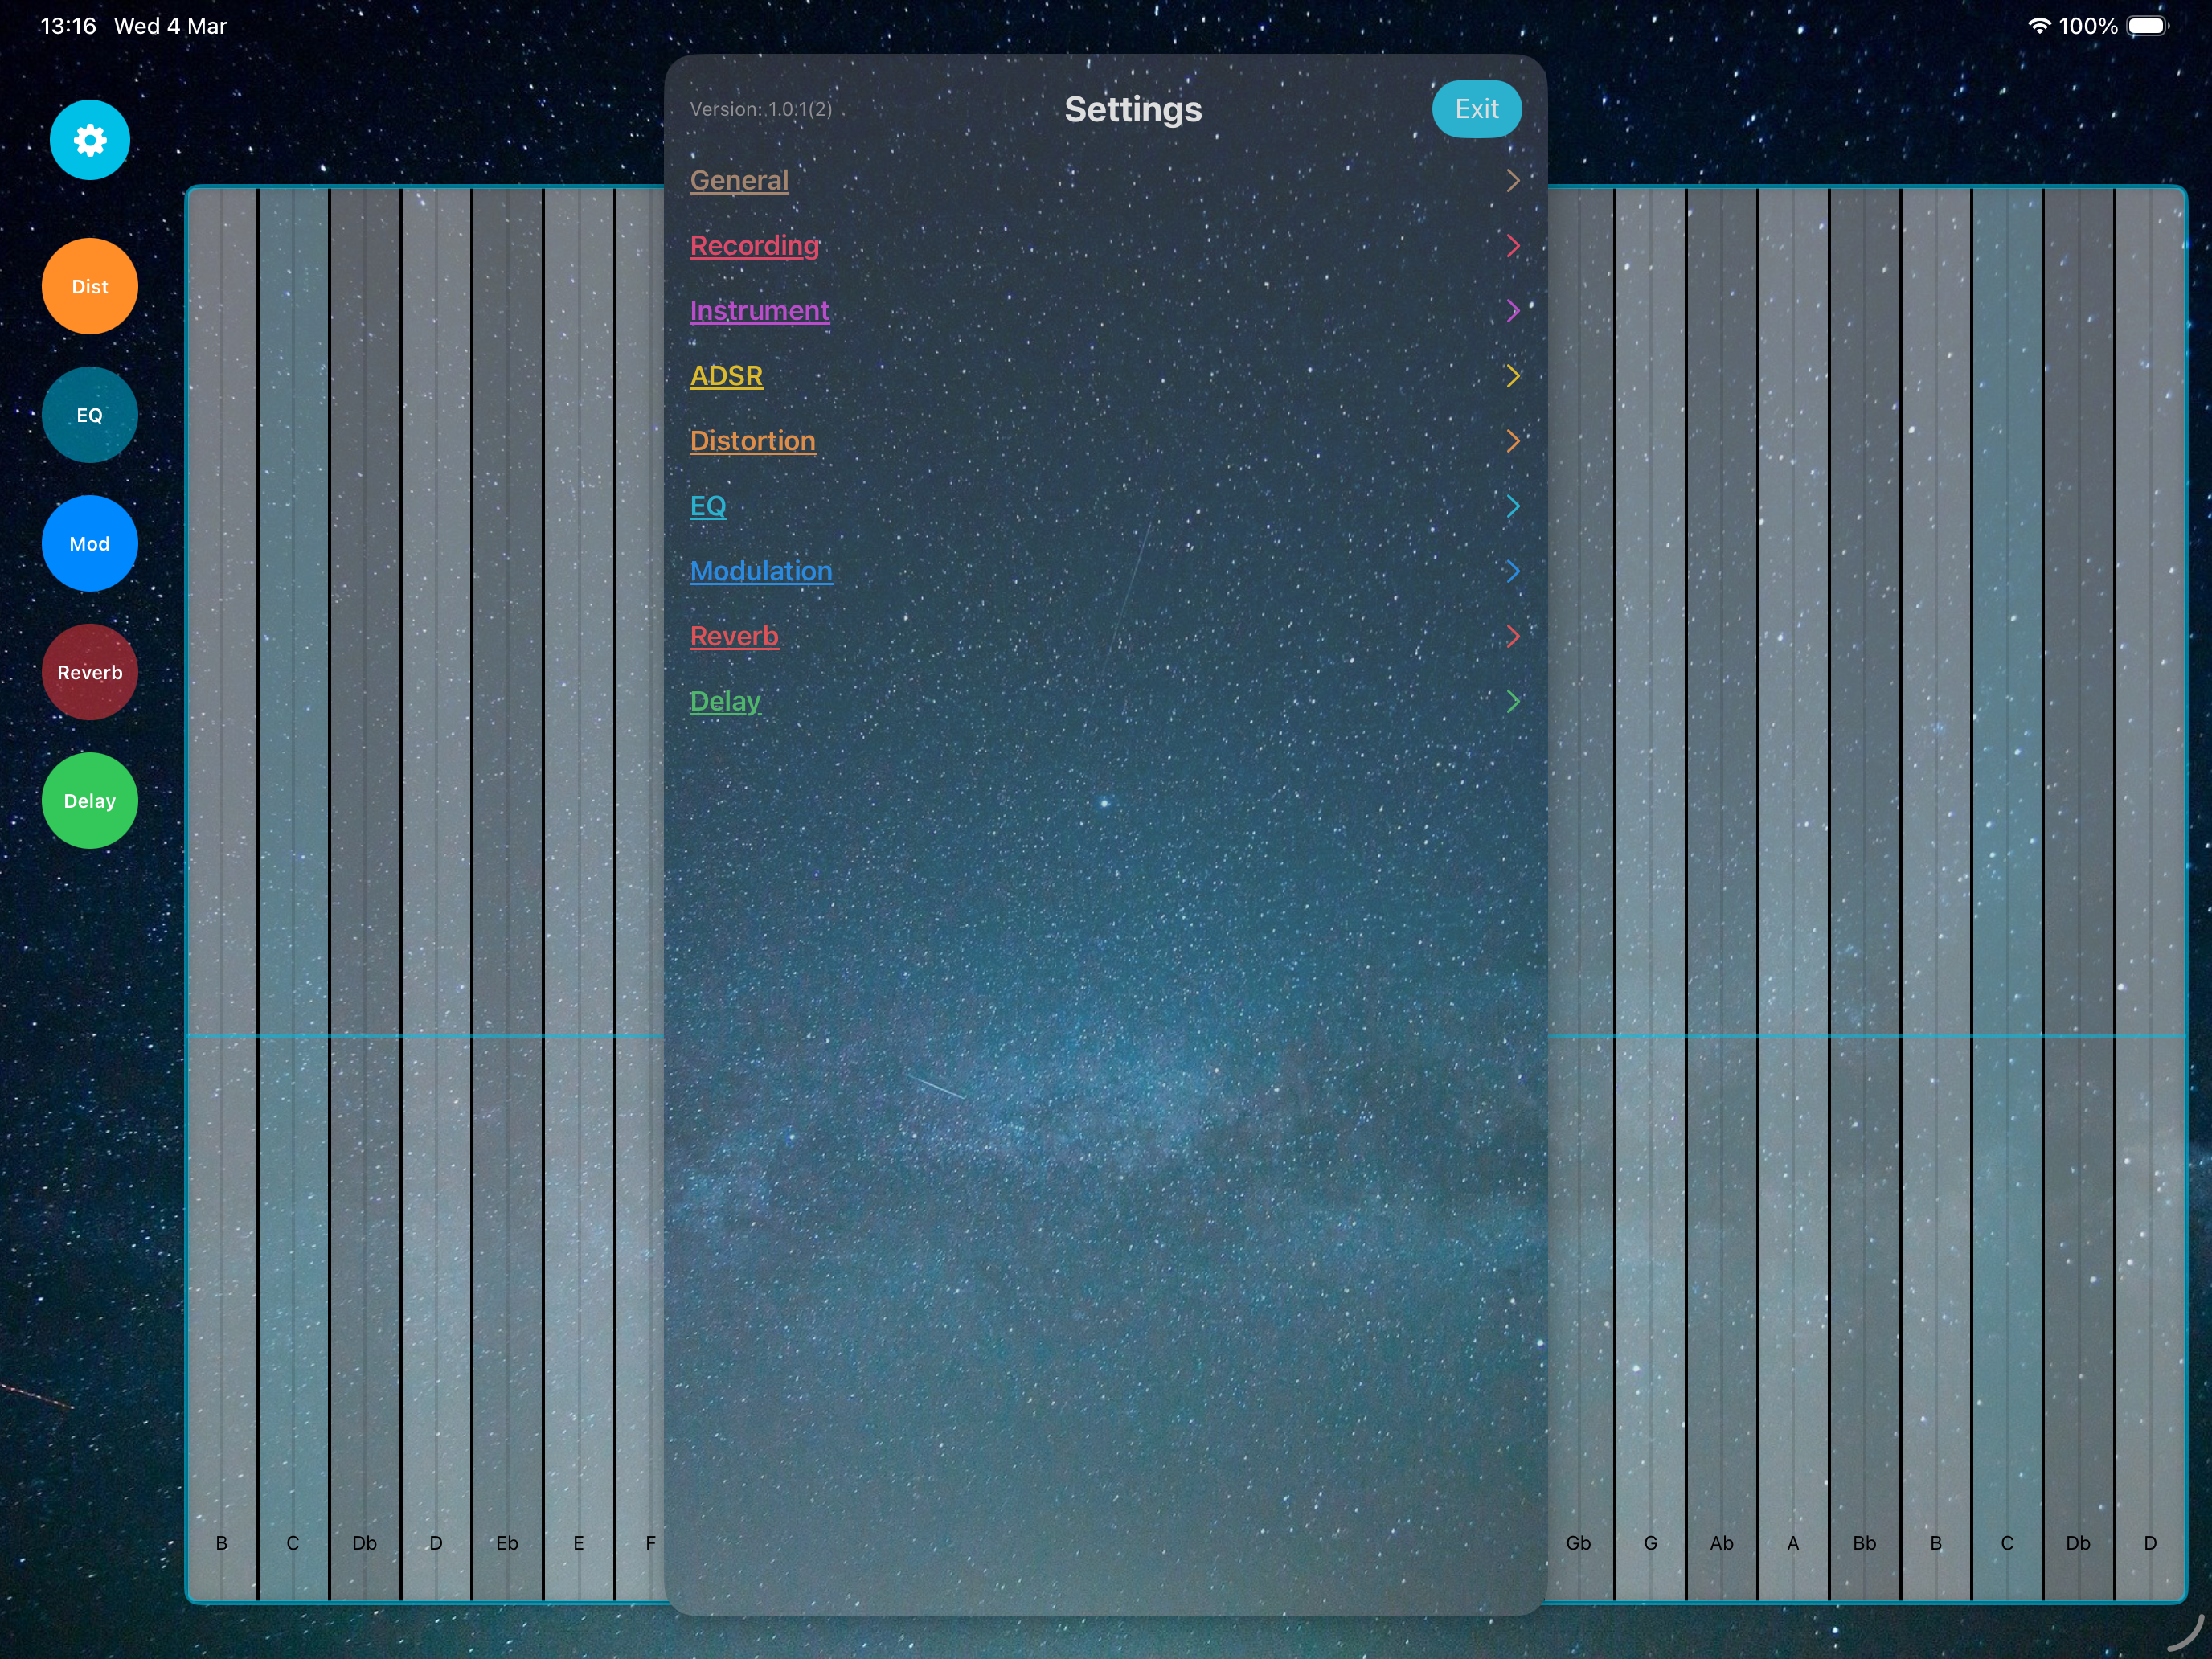Open the Reverb settings link
This screenshot has height=1659, width=2212.
(x=734, y=636)
